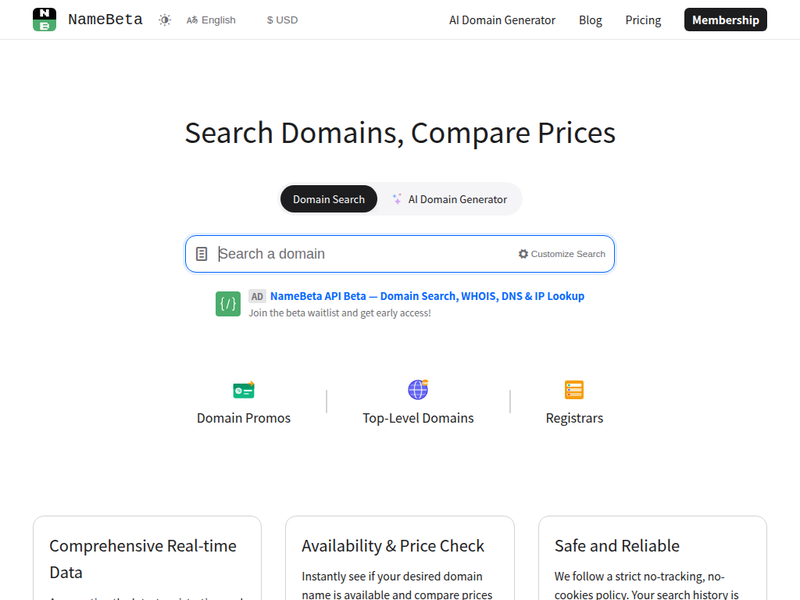Go to the Blog page

tap(590, 20)
